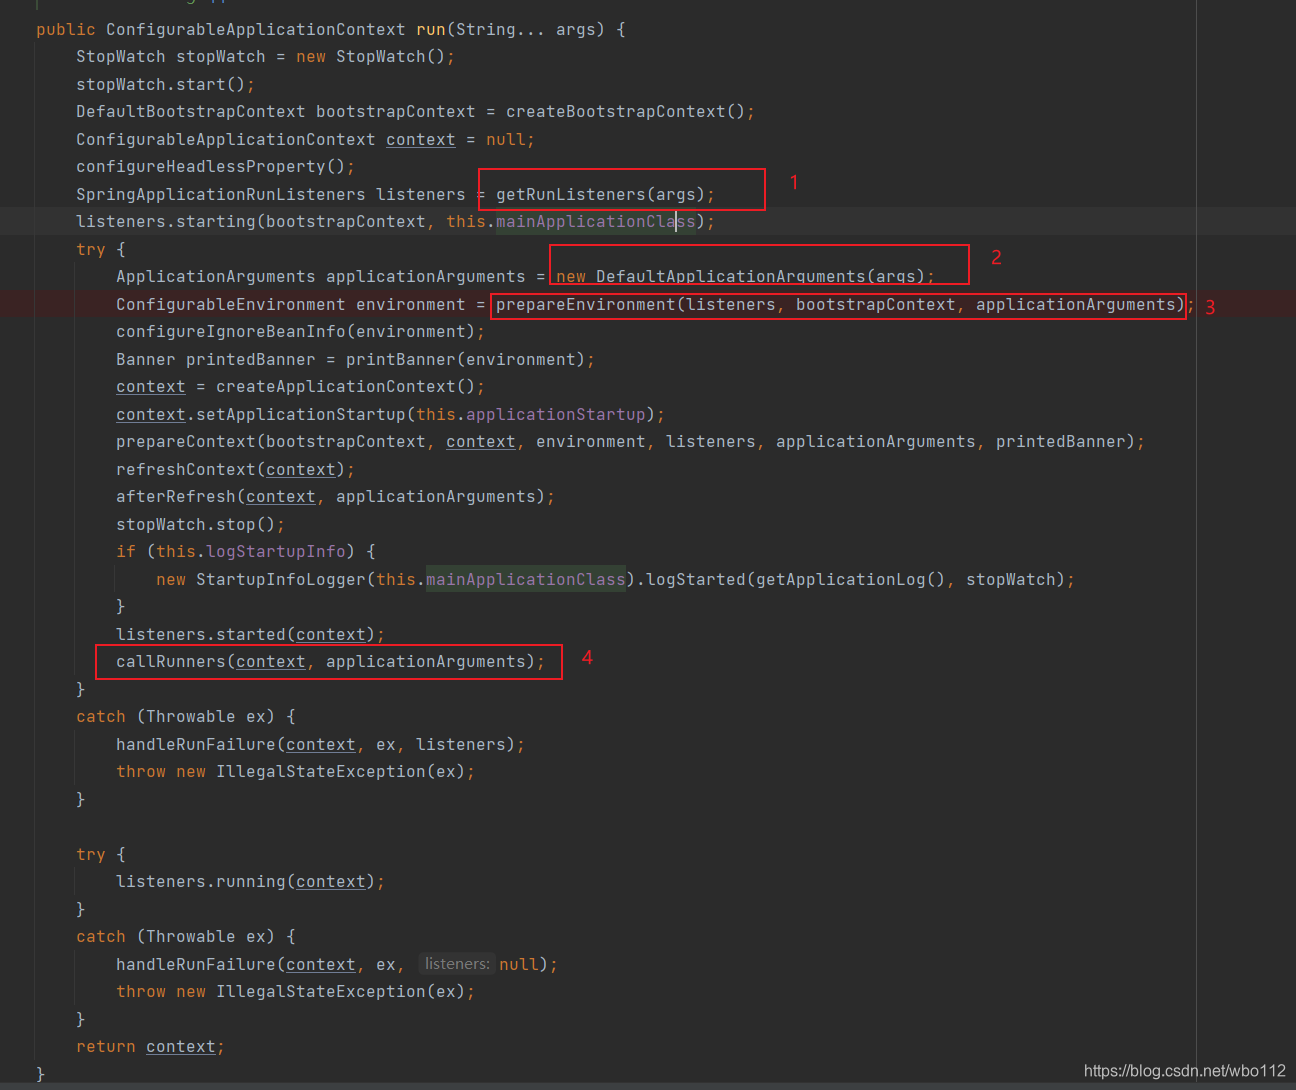Click the listeners.starting method call
Viewport: 1296px width, 1090px height.
point(166,222)
